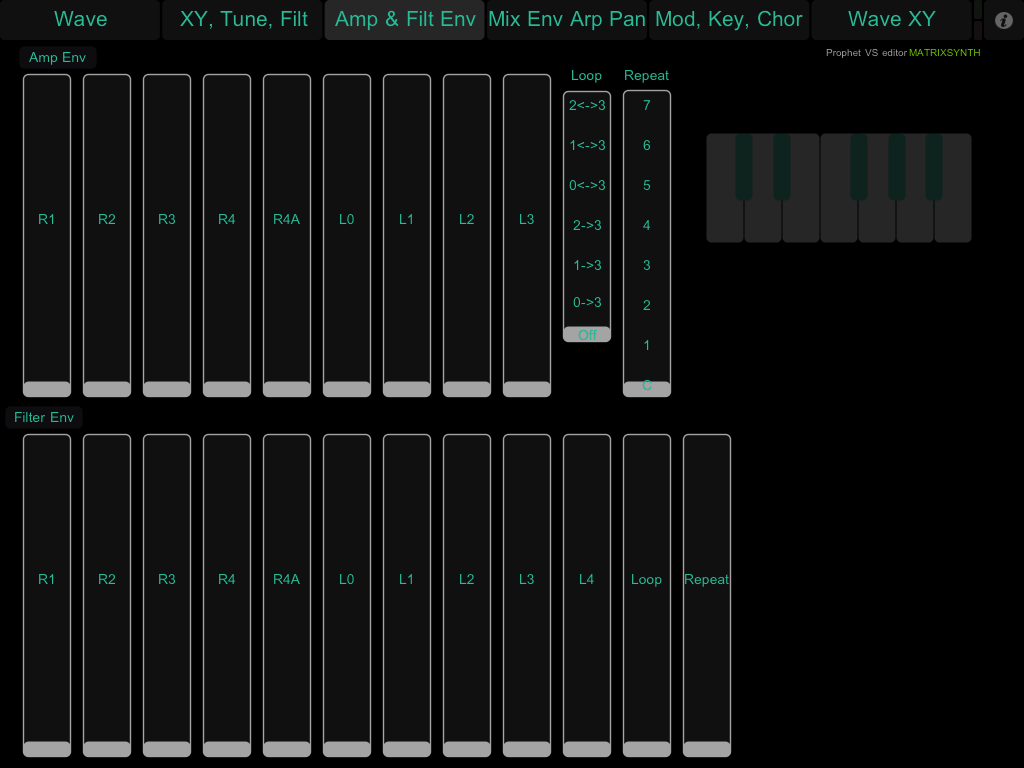This screenshot has width=1024, height=768.
Task: Select loop mode 2<->3
Action: click(587, 105)
